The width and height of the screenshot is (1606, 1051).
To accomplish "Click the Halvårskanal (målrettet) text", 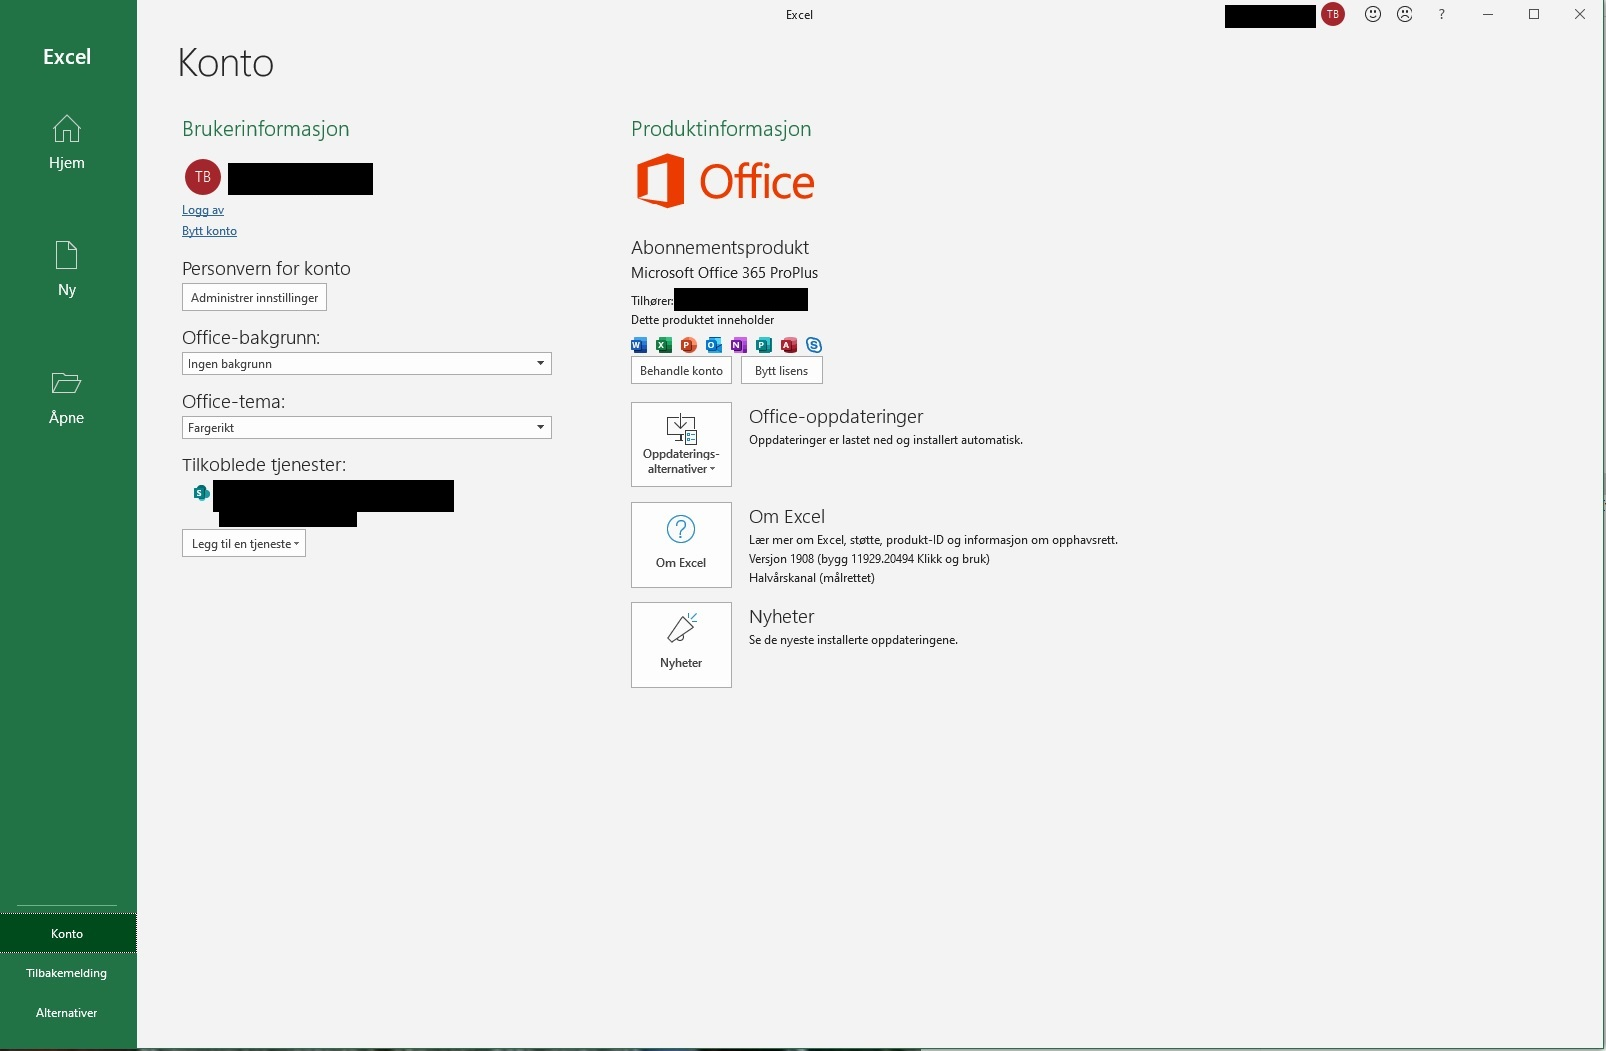I will [x=812, y=578].
